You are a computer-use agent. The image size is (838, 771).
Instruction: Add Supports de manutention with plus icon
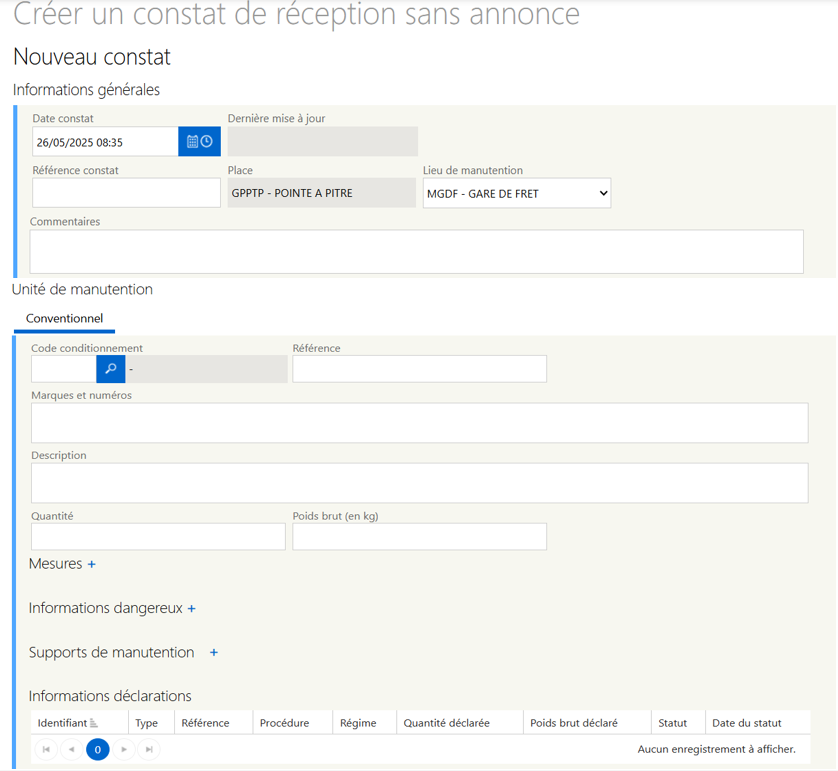[214, 653]
